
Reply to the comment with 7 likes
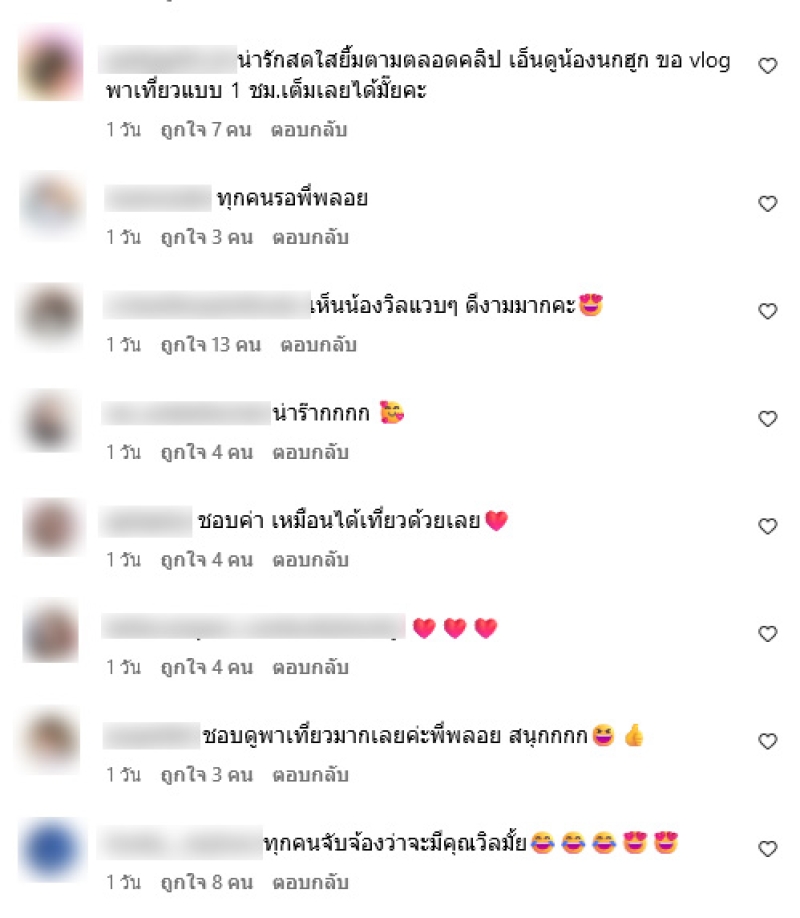pyautogui.click(x=309, y=130)
